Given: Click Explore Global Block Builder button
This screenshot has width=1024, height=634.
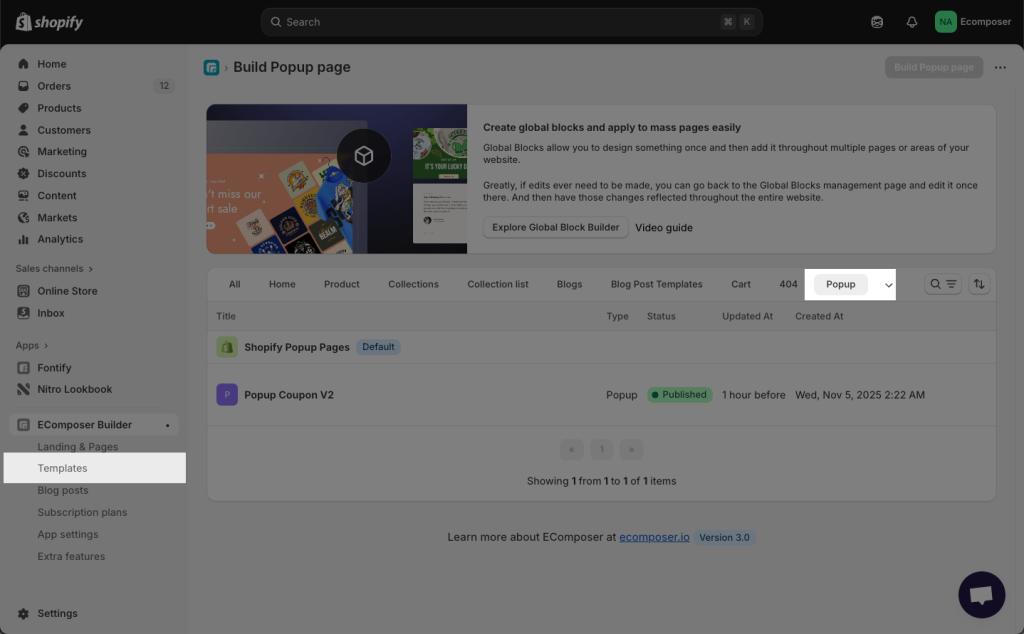Looking at the screenshot, I should pyautogui.click(x=555, y=227).
